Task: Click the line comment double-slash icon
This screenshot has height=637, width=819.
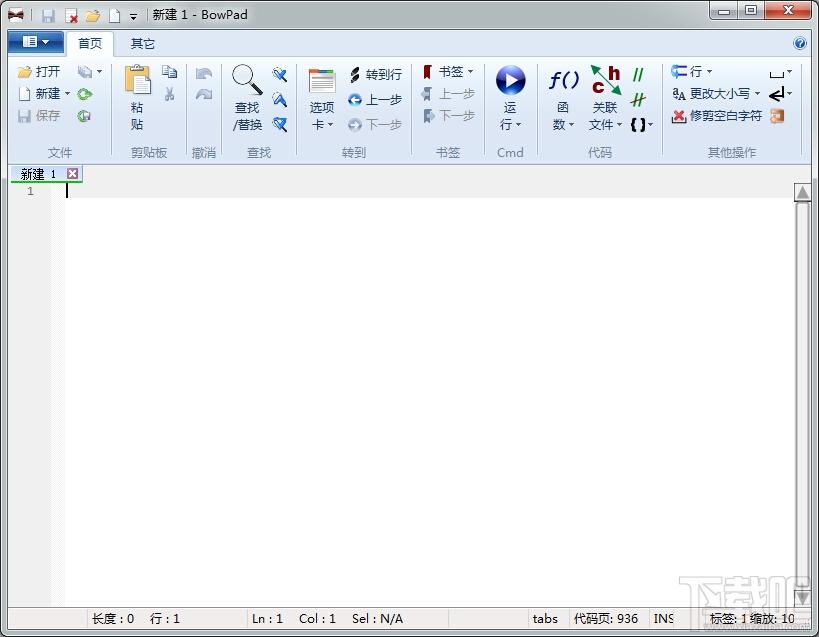Action: [638, 75]
